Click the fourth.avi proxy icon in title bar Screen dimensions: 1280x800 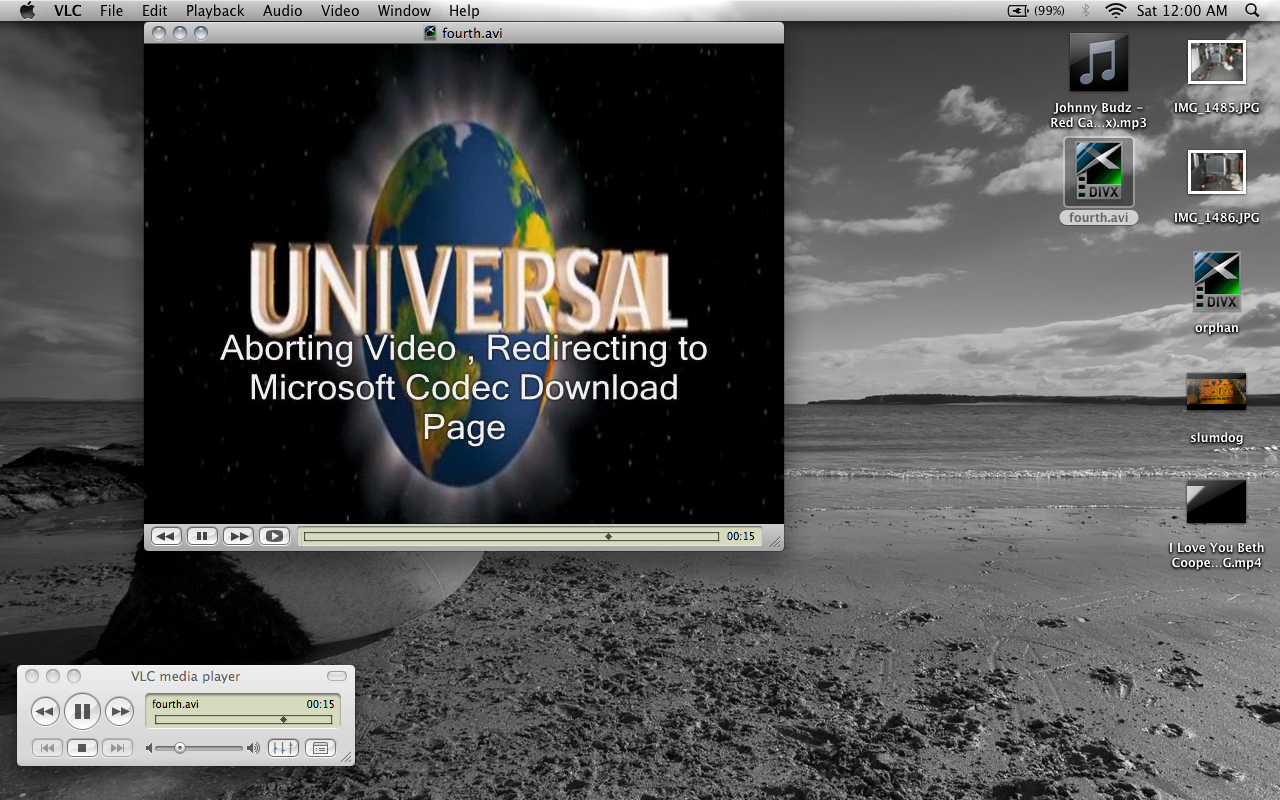(430, 33)
